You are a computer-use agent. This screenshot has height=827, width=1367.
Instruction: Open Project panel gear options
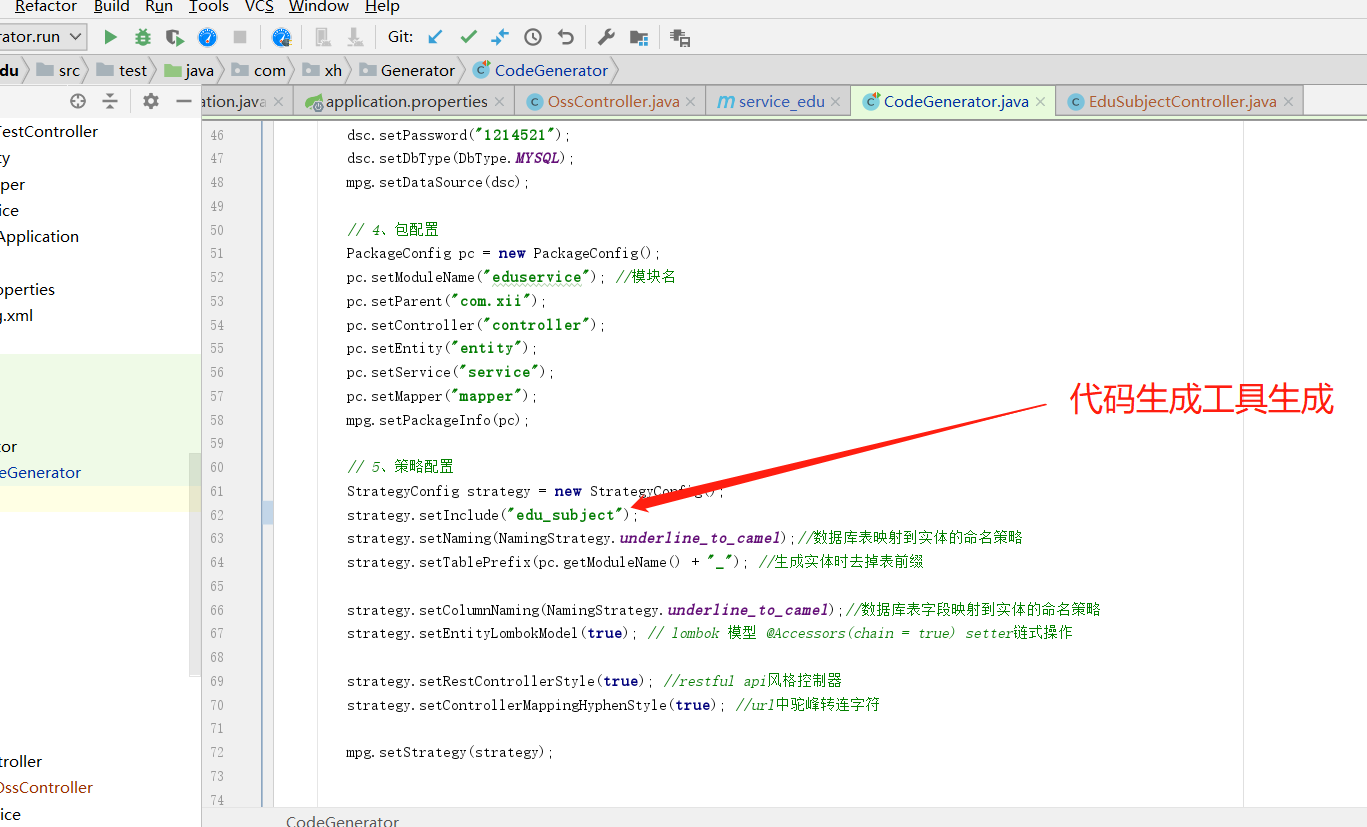pyautogui.click(x=151, y=101)
